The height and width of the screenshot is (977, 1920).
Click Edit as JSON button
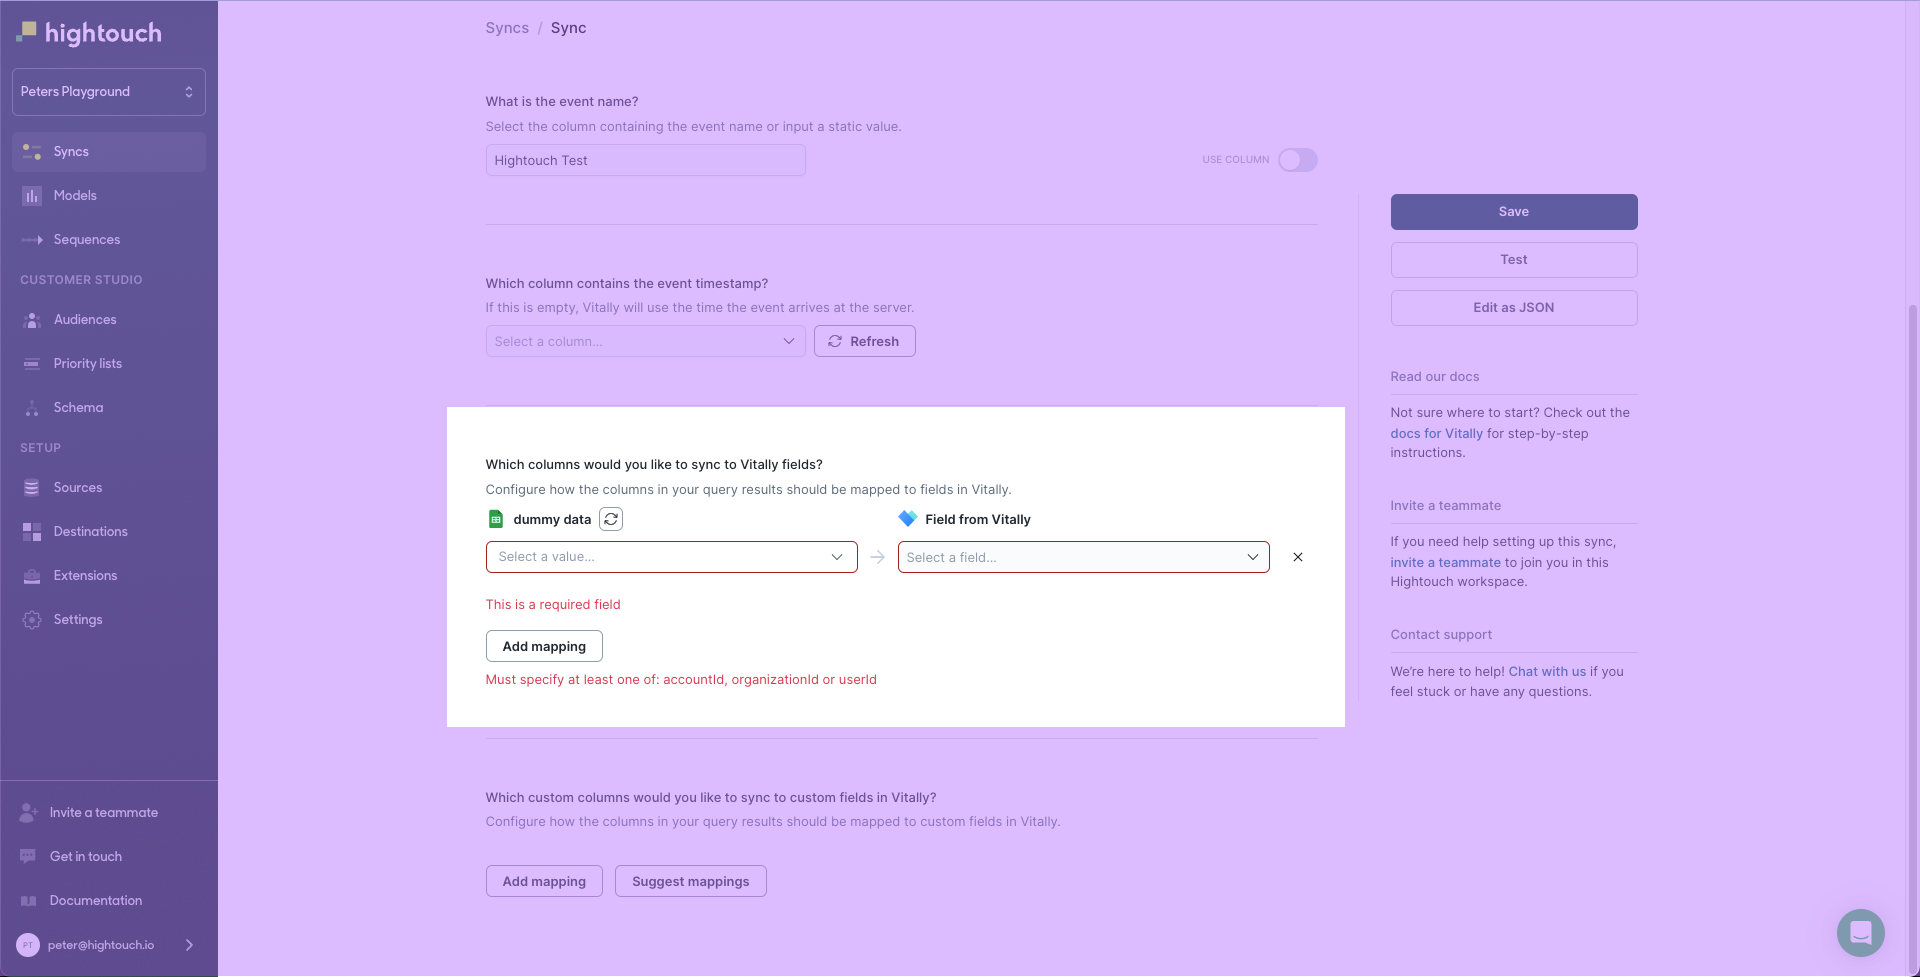1514,308
